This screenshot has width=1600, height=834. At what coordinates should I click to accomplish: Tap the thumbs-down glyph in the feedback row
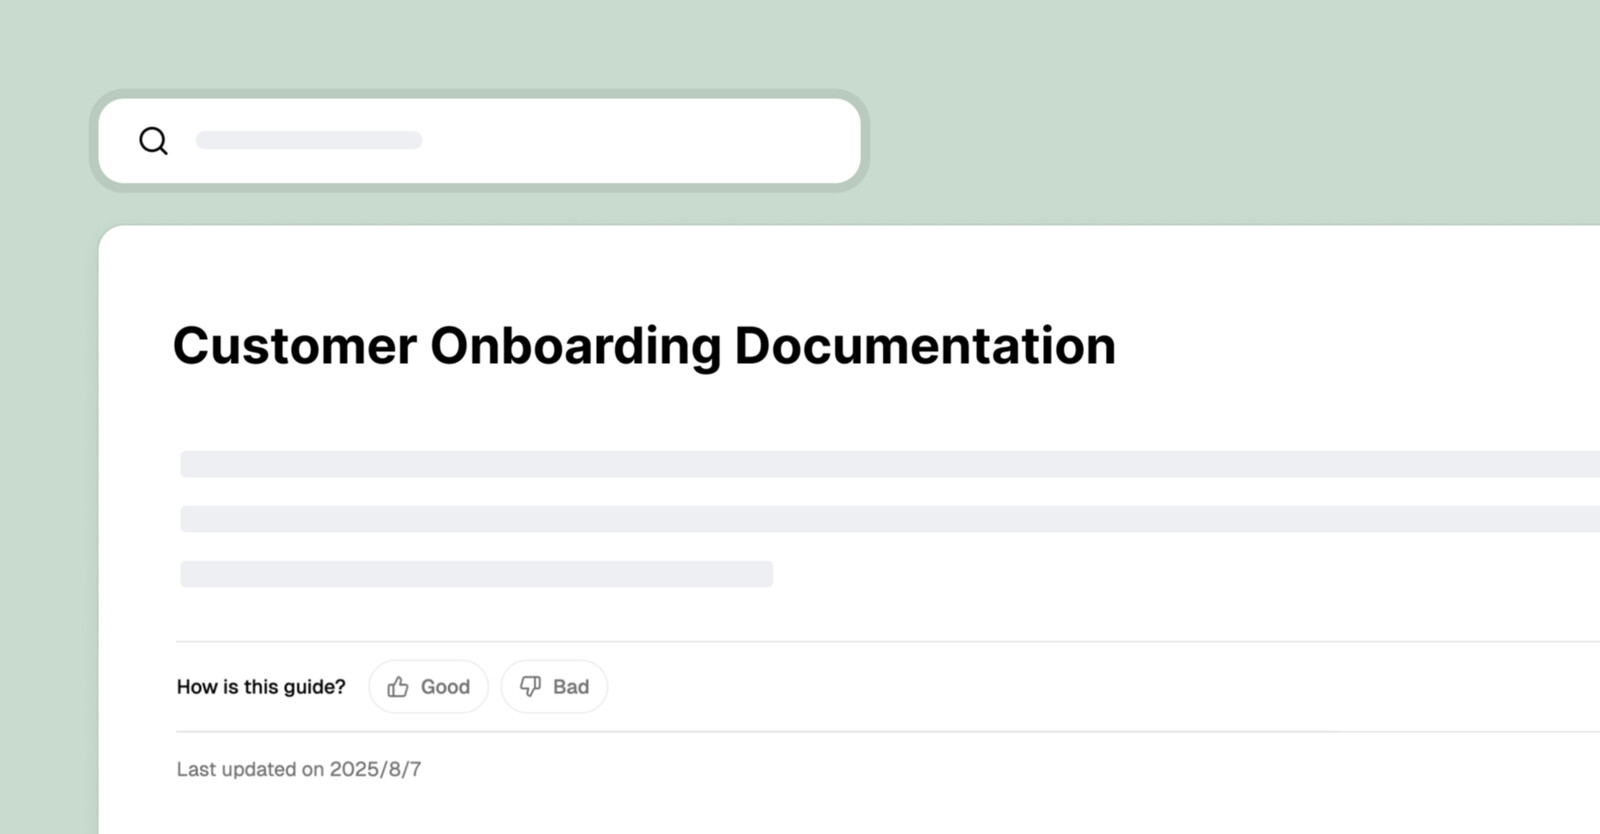point(531,686)
